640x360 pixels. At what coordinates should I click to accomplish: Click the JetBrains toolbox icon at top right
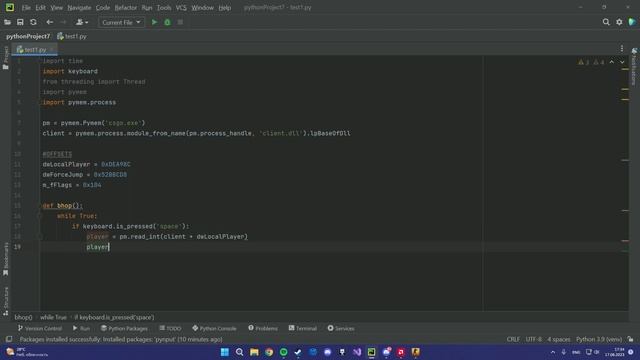(x=632, y=22)
